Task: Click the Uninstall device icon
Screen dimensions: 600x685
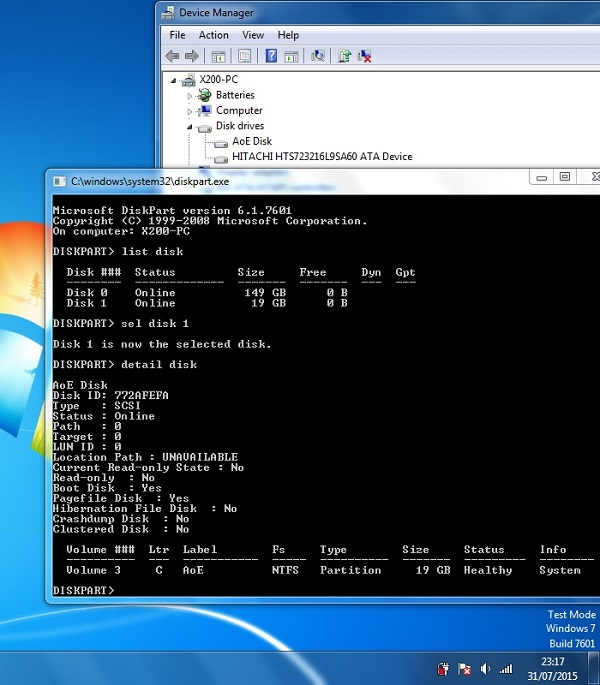Action: click(x=364, y=56)
